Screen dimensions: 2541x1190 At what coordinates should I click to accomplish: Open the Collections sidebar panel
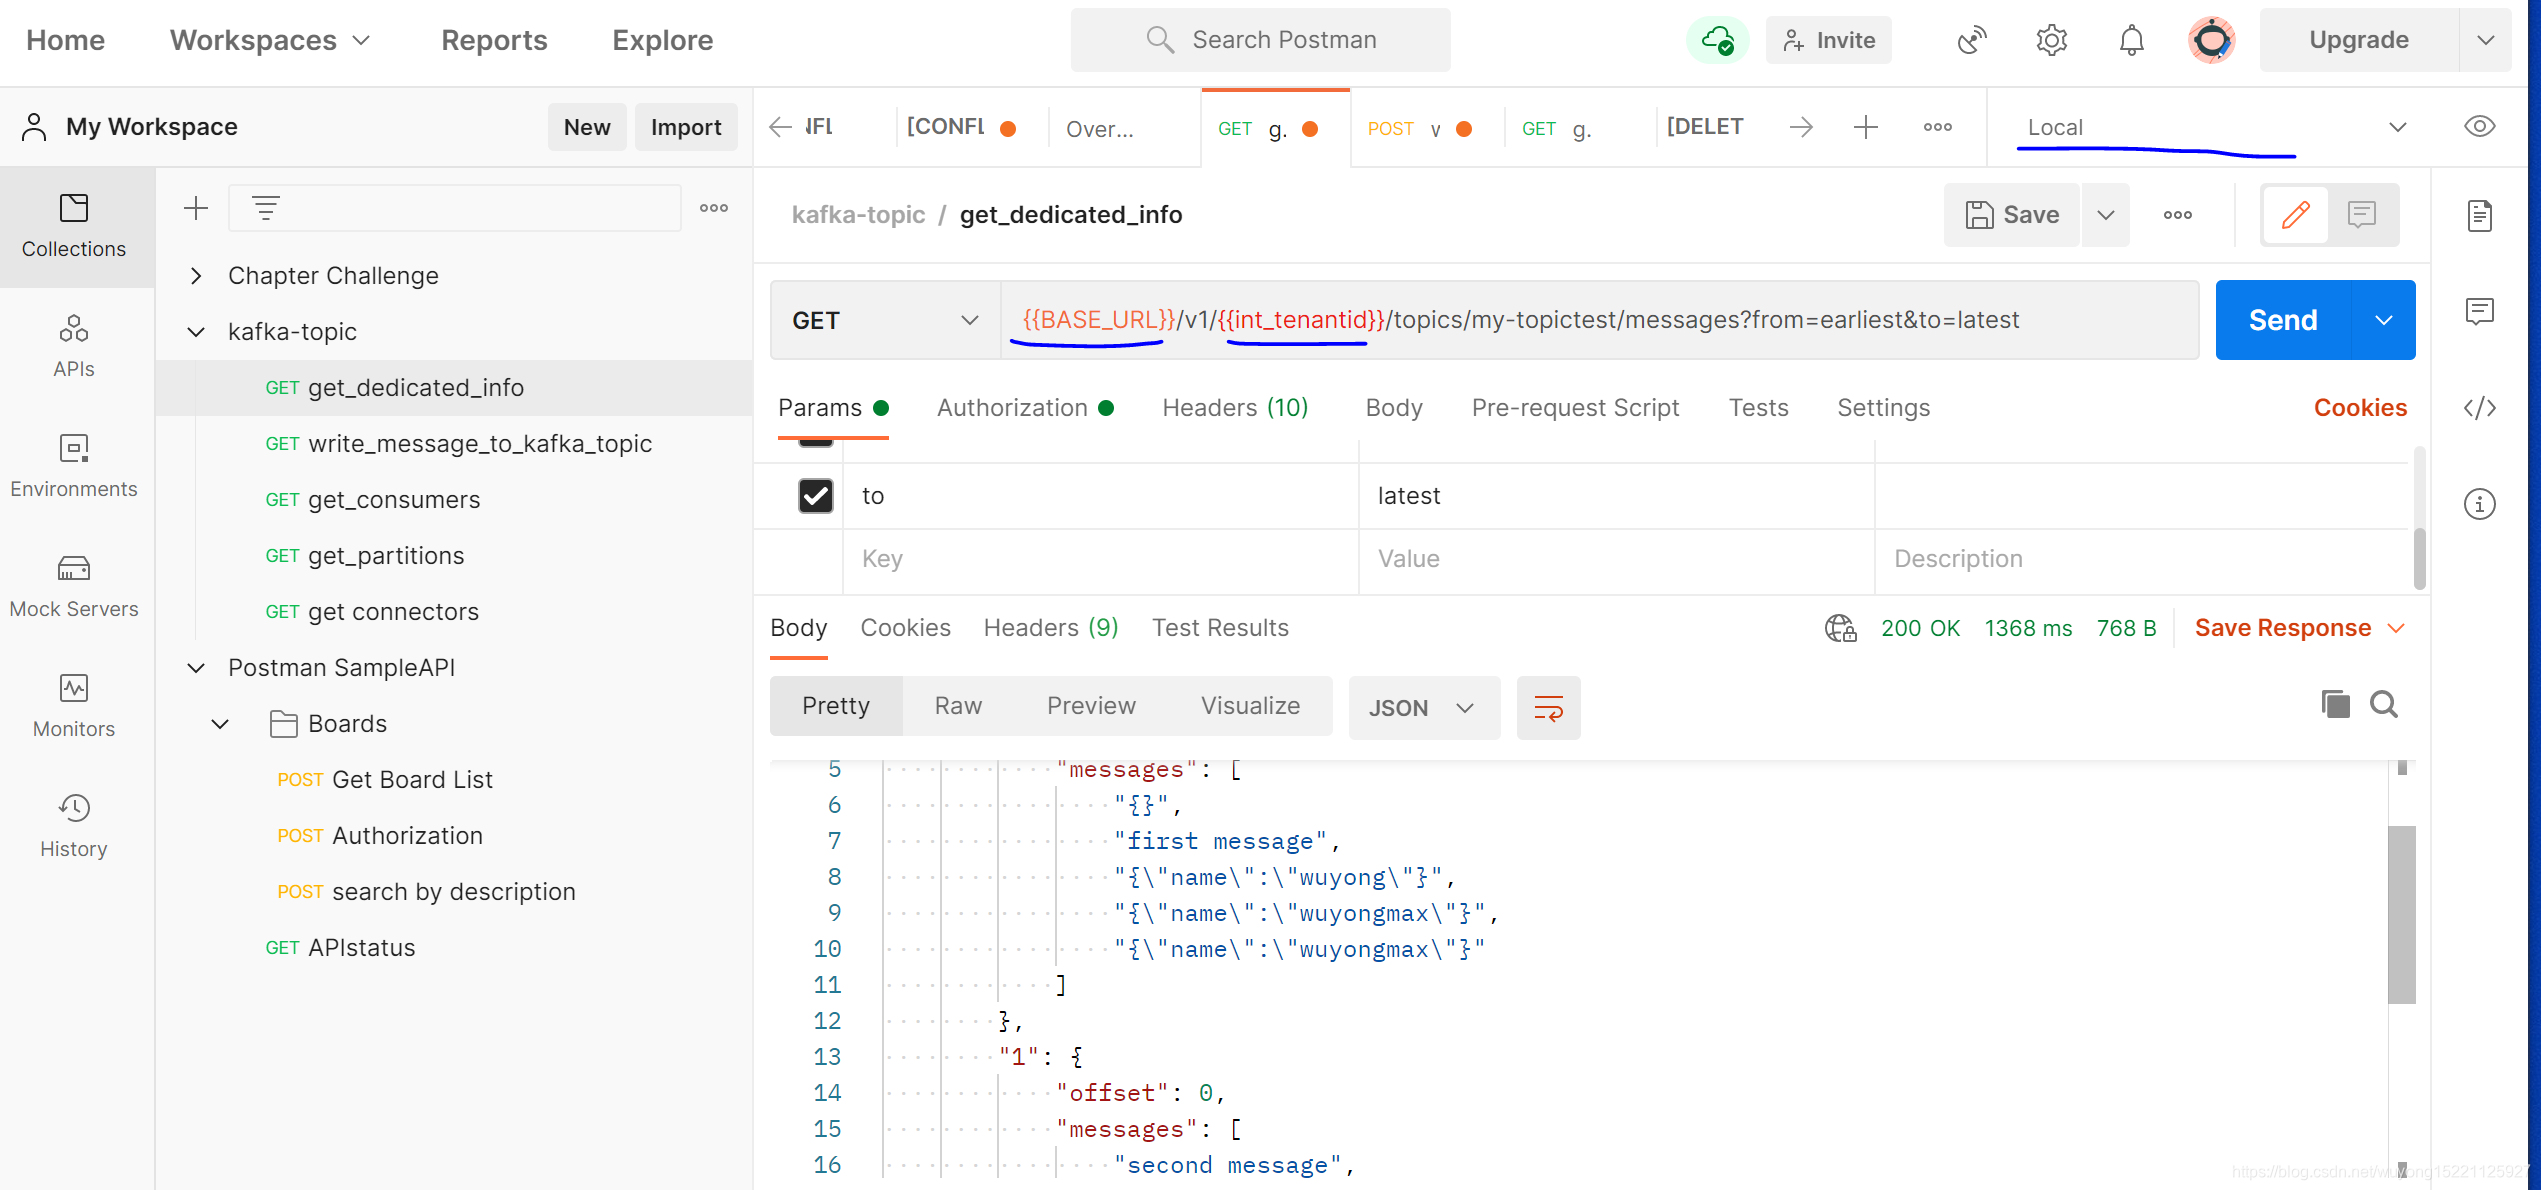[x=74, y=226]
